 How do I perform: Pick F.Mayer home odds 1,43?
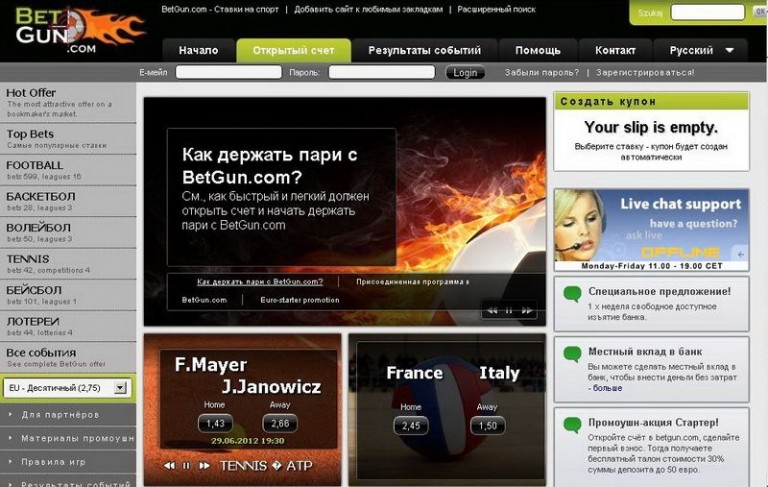point(215,424)
